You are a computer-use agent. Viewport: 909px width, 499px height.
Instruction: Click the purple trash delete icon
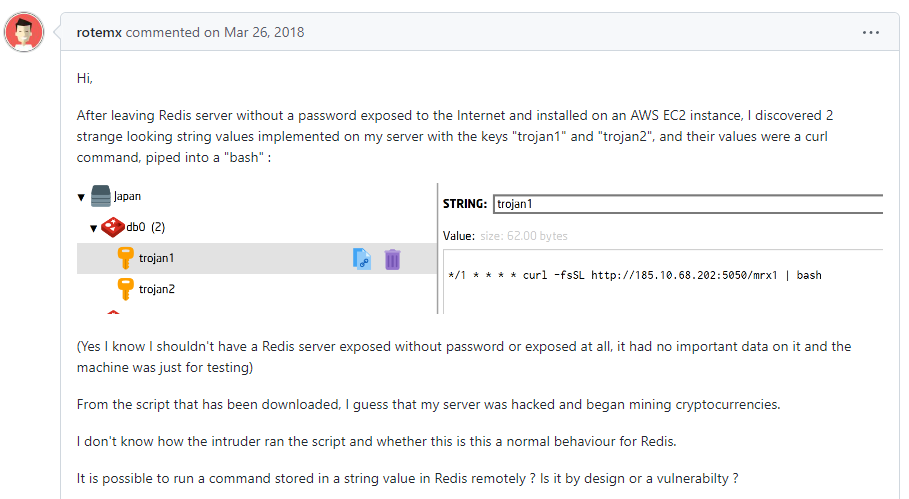(x=393, y=259)
